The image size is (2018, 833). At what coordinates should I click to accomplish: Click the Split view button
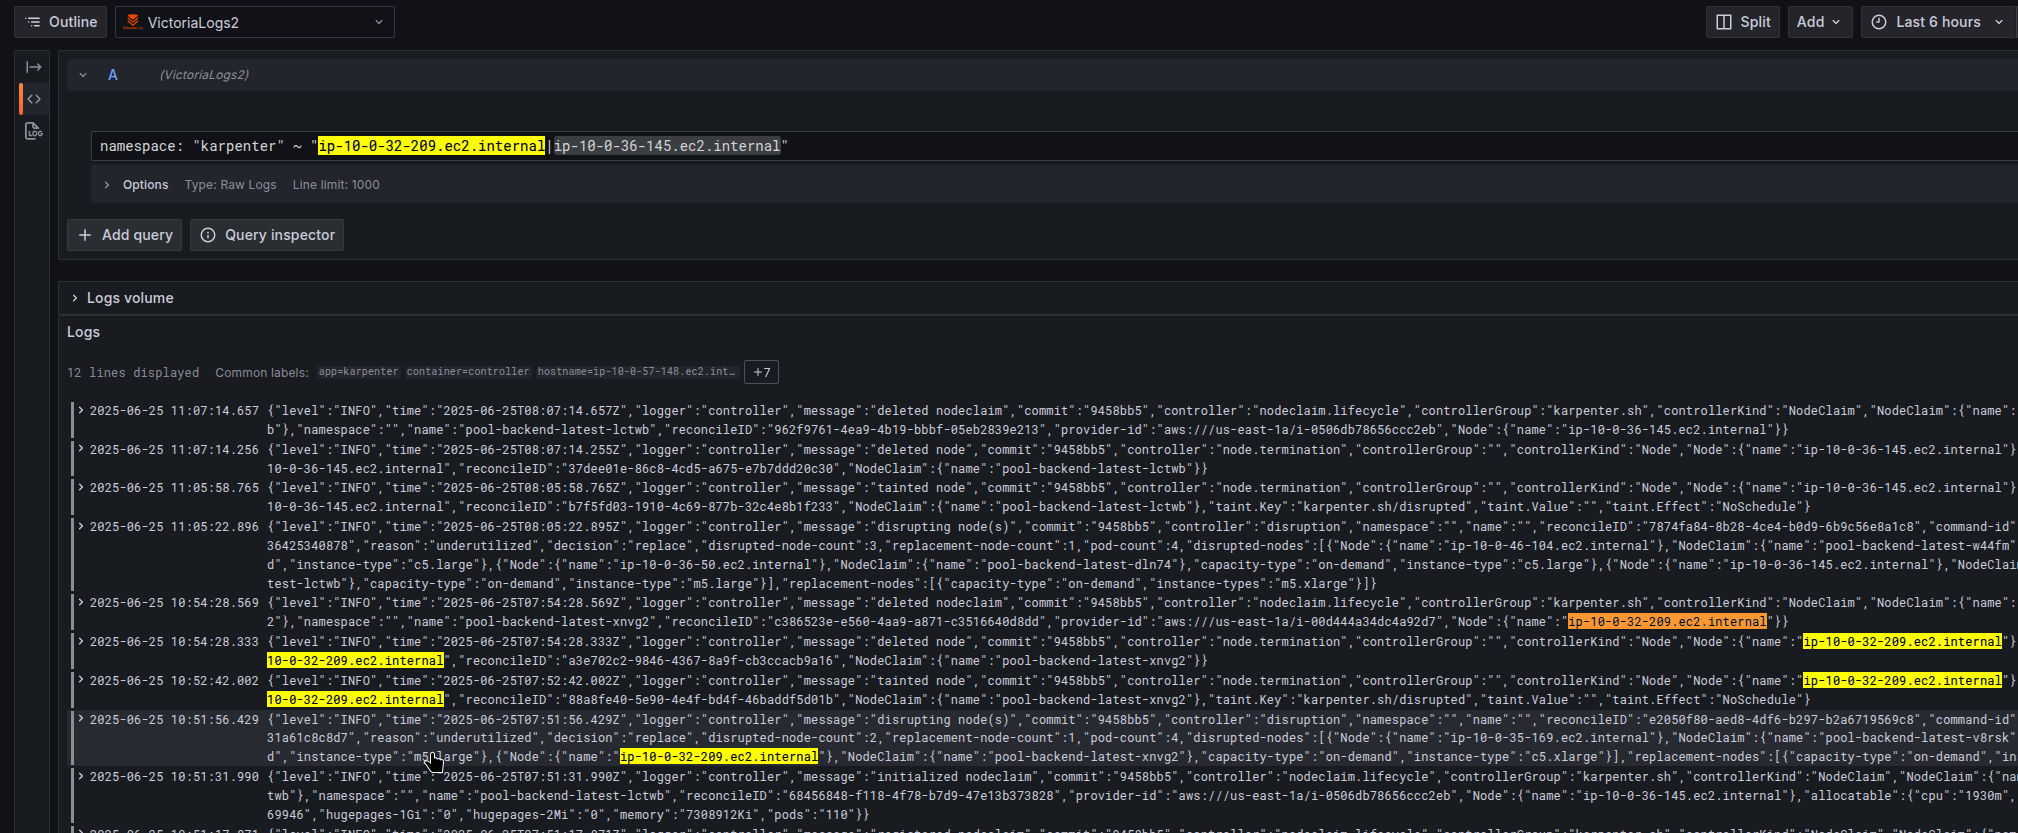pyautogui.click(x=1742, y=22)
